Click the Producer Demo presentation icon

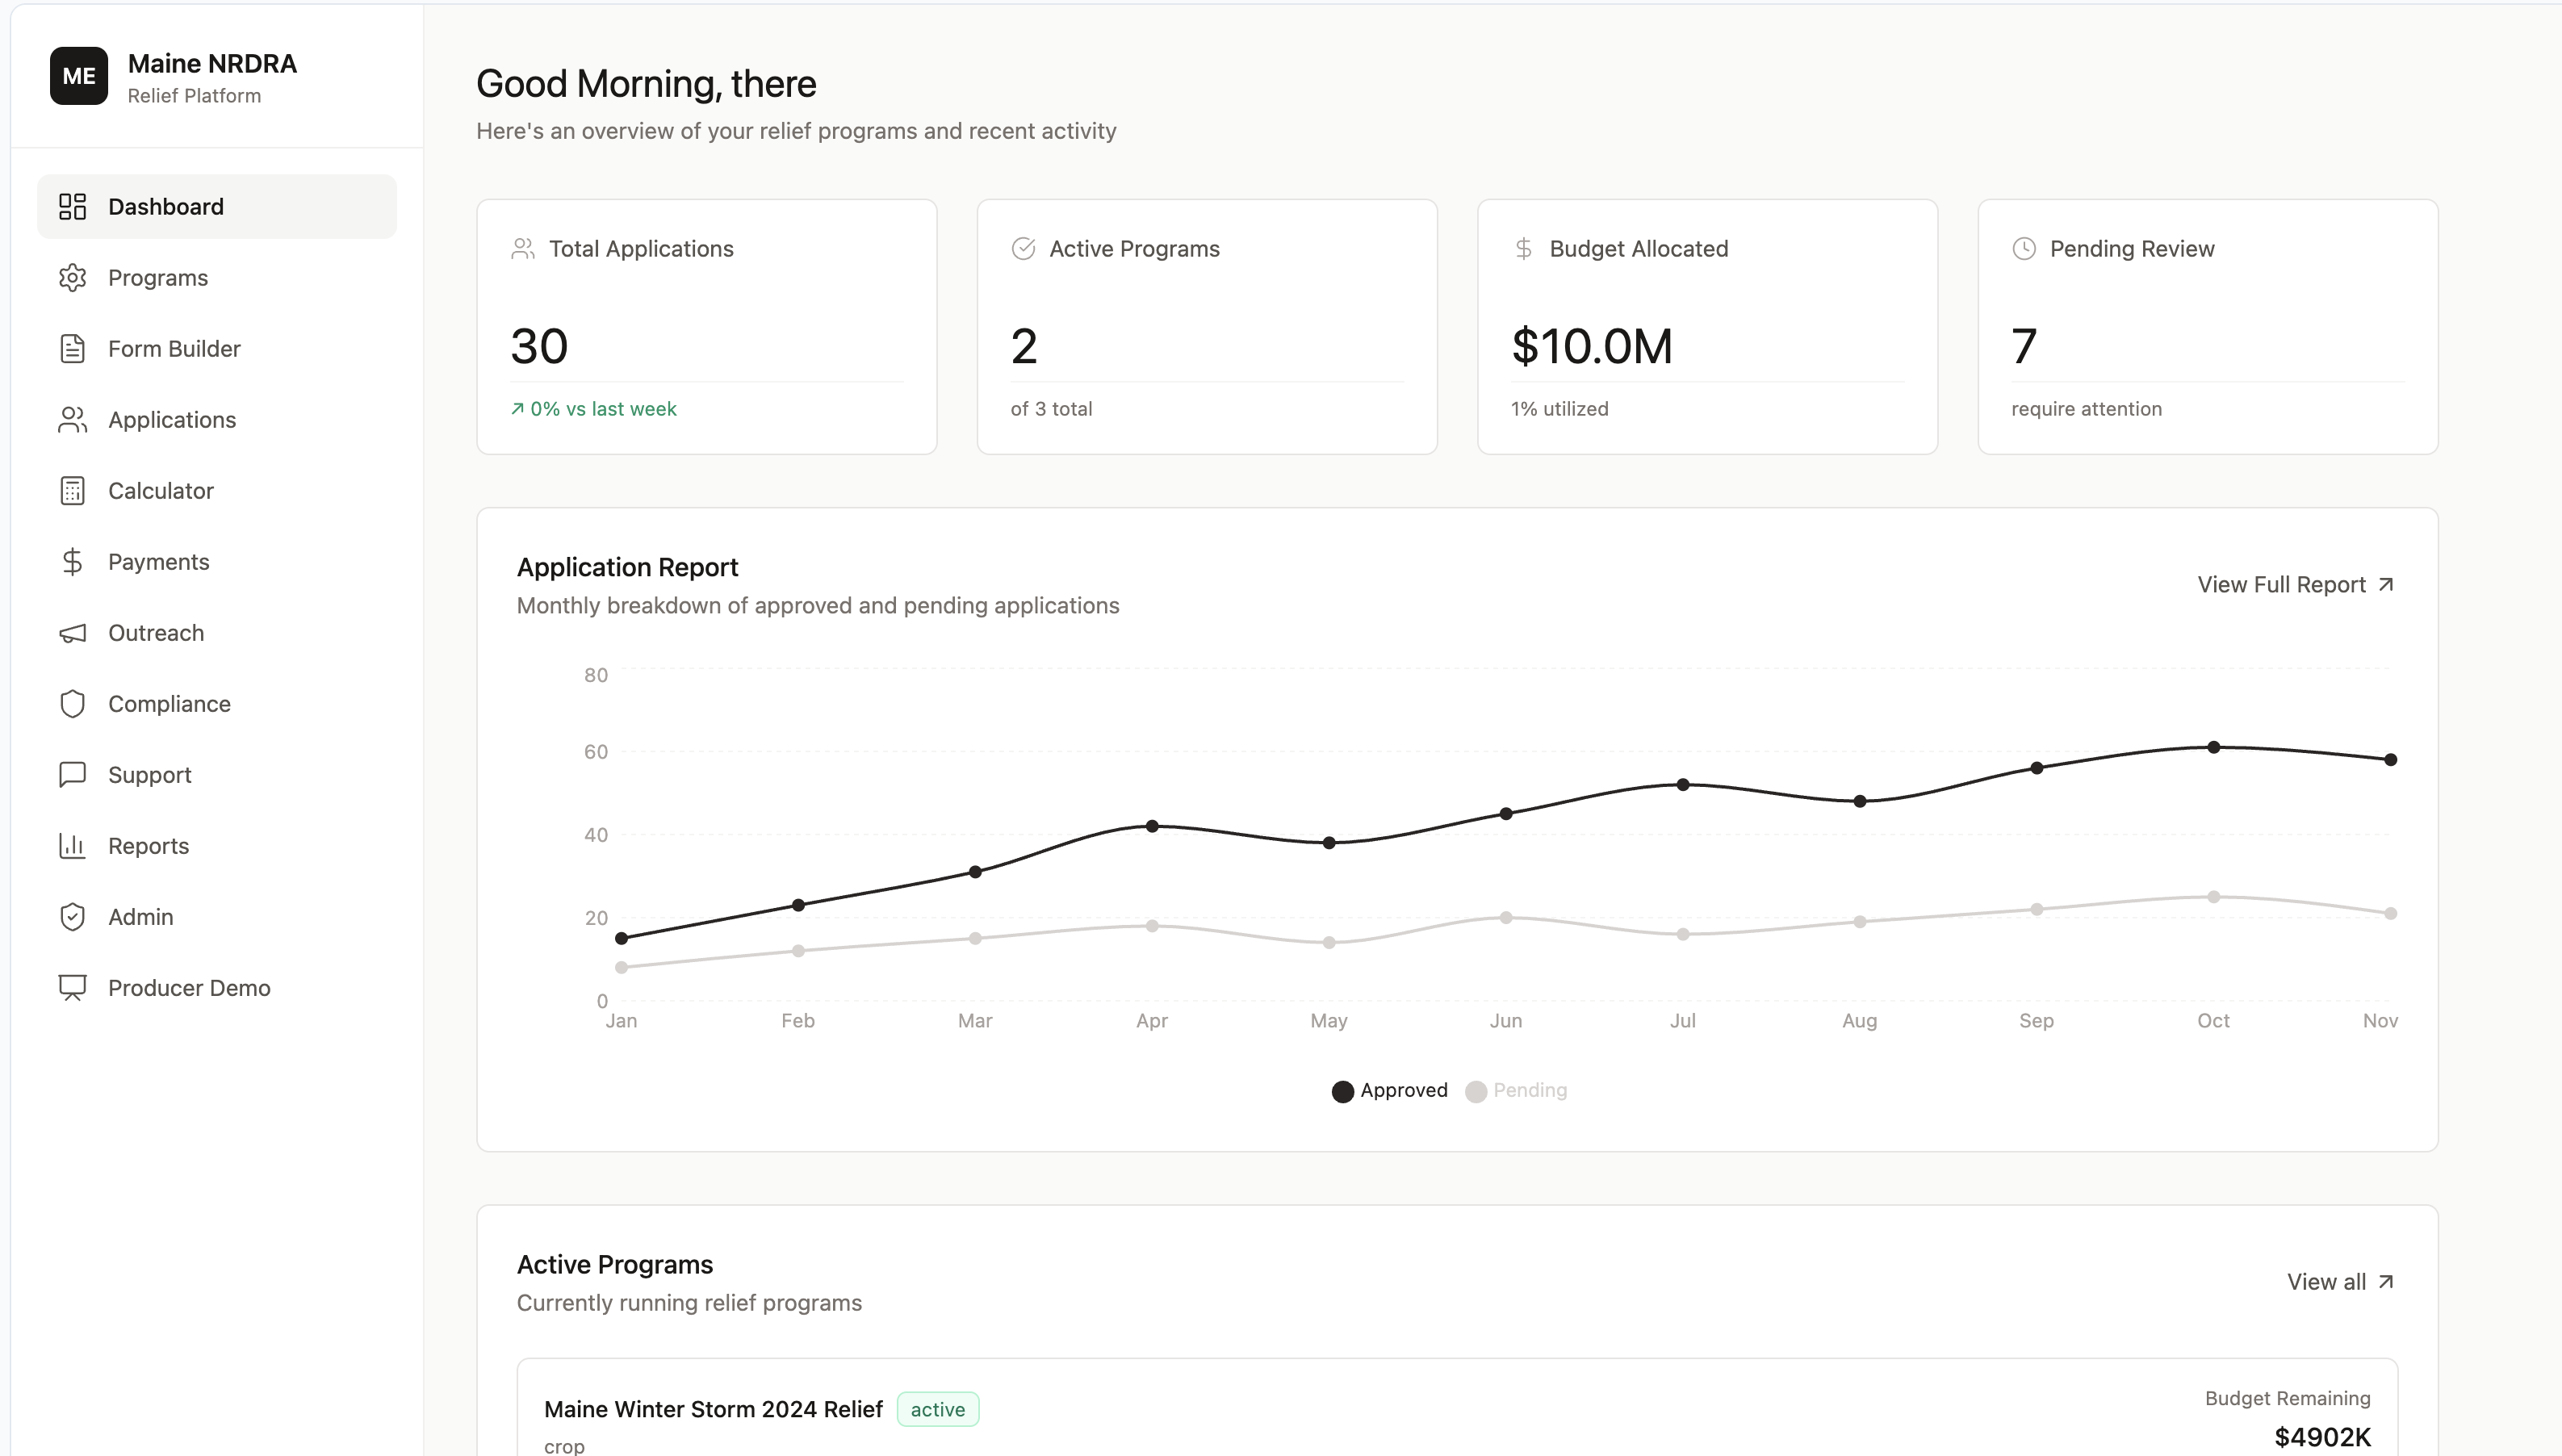click(72, 988)
